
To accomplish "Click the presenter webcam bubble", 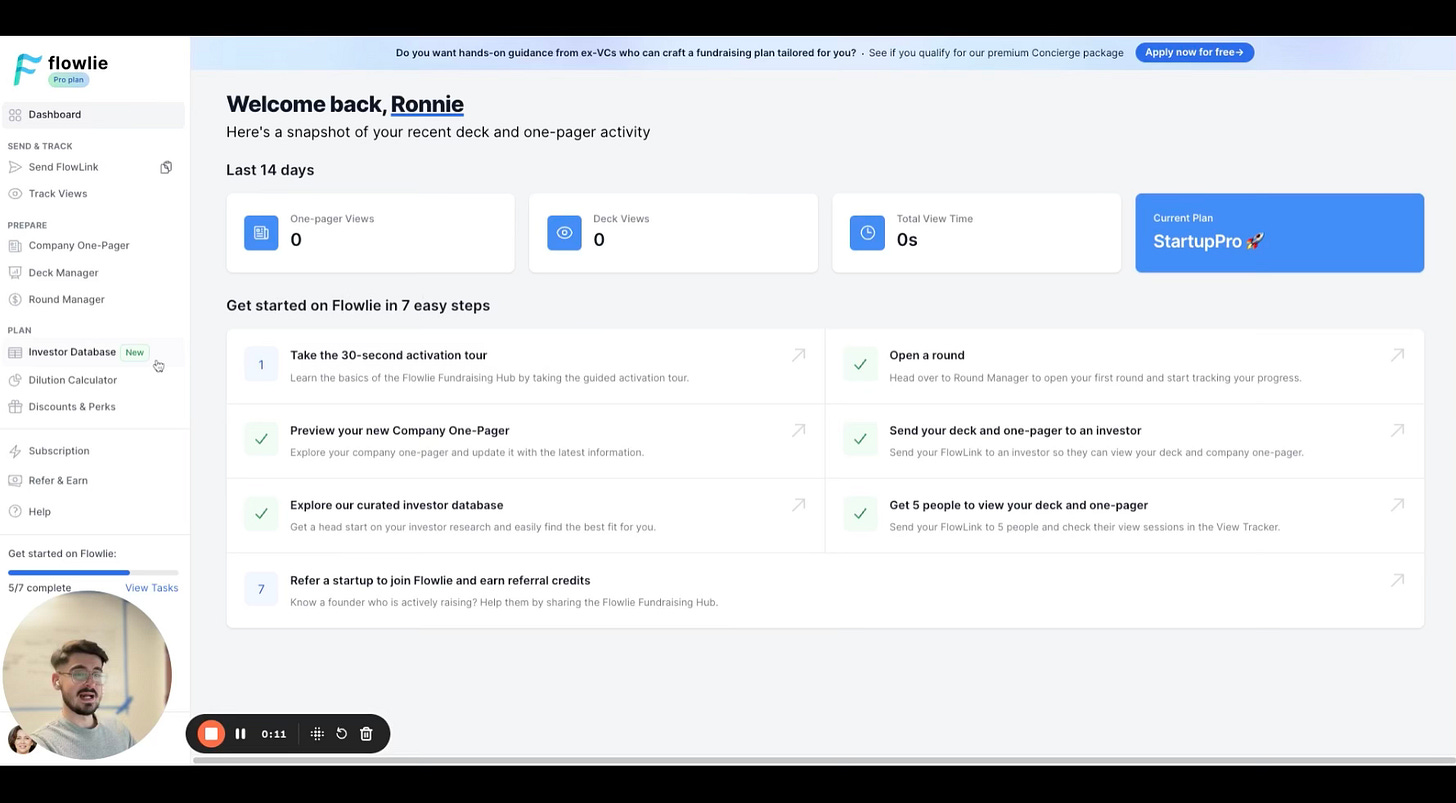I will pyautogui.click(x=87, y=675).
